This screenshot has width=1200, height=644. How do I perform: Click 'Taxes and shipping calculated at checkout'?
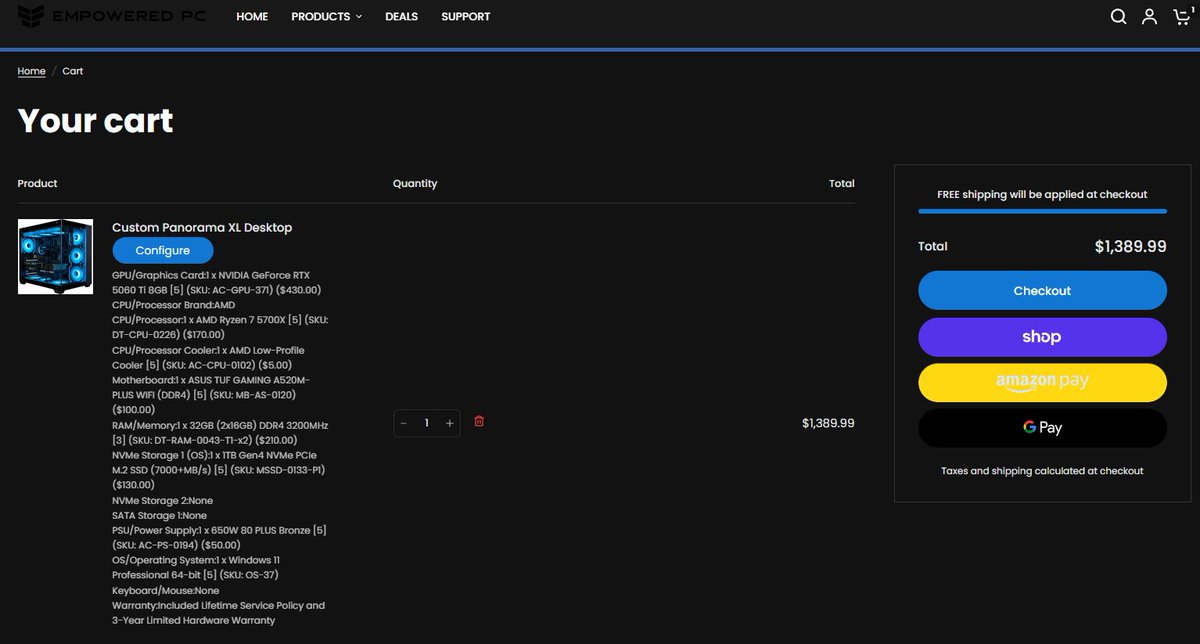[x=1042, y=470]
